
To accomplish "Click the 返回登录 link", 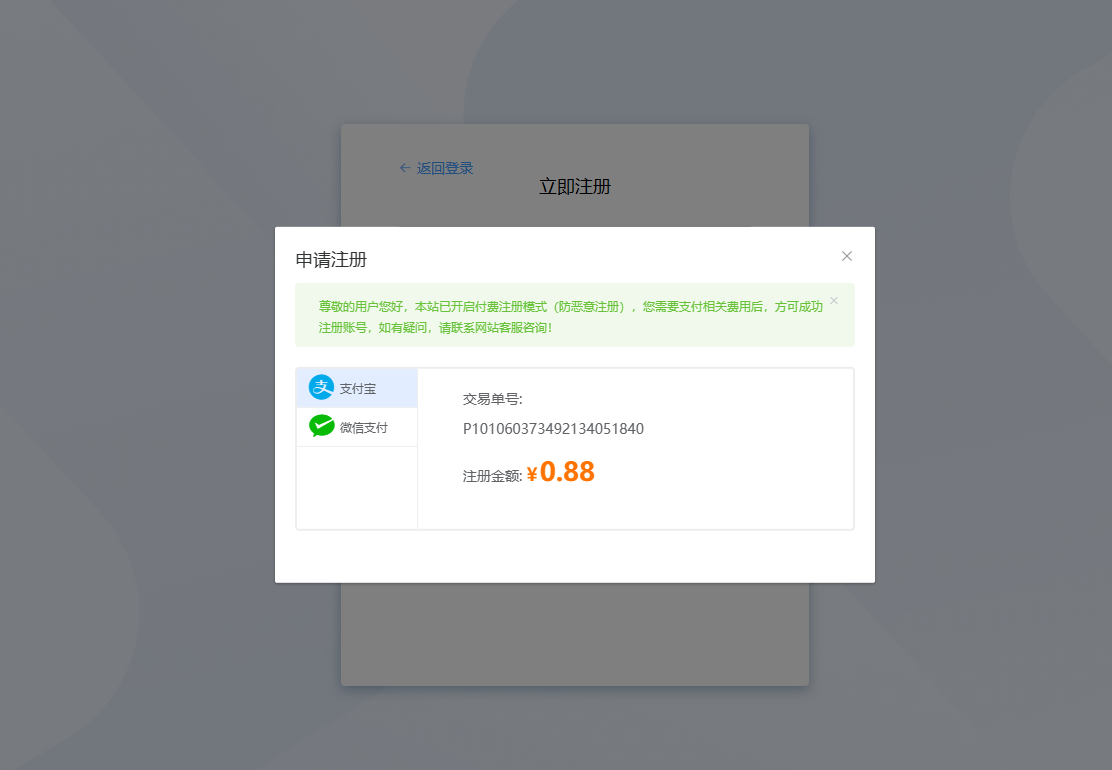I will 445,168.
